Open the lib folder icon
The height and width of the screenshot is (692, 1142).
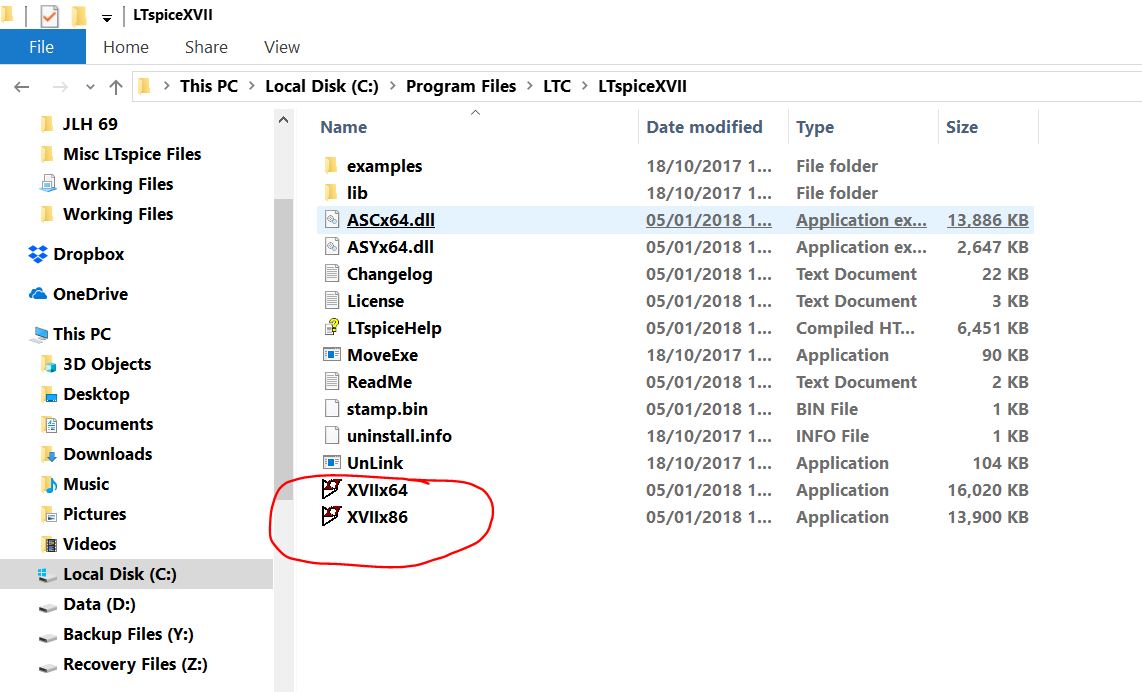click(x=331, y=192)
